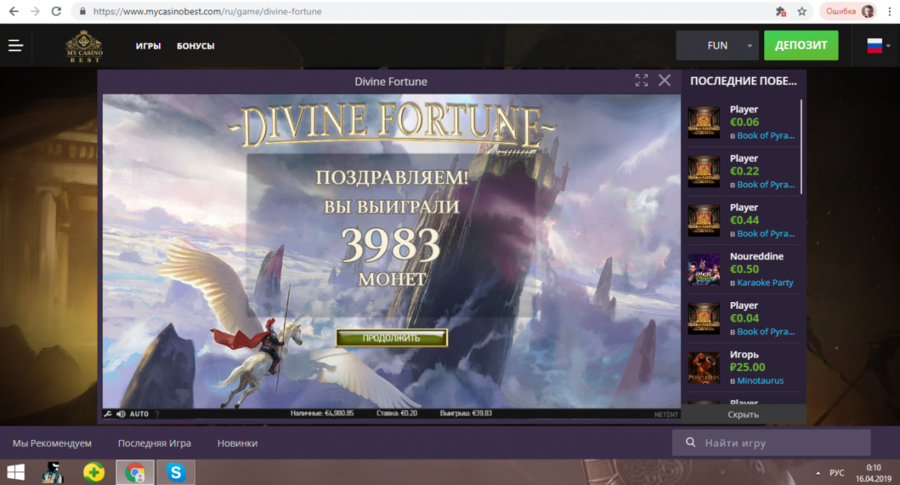Switch to Новинки tab
The image size is (900, 485).
coord(238,443)
